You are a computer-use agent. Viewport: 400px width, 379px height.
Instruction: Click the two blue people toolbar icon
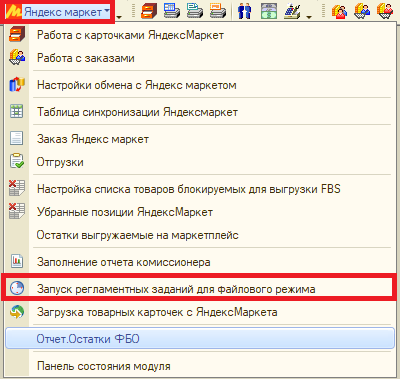coord(245,11)
